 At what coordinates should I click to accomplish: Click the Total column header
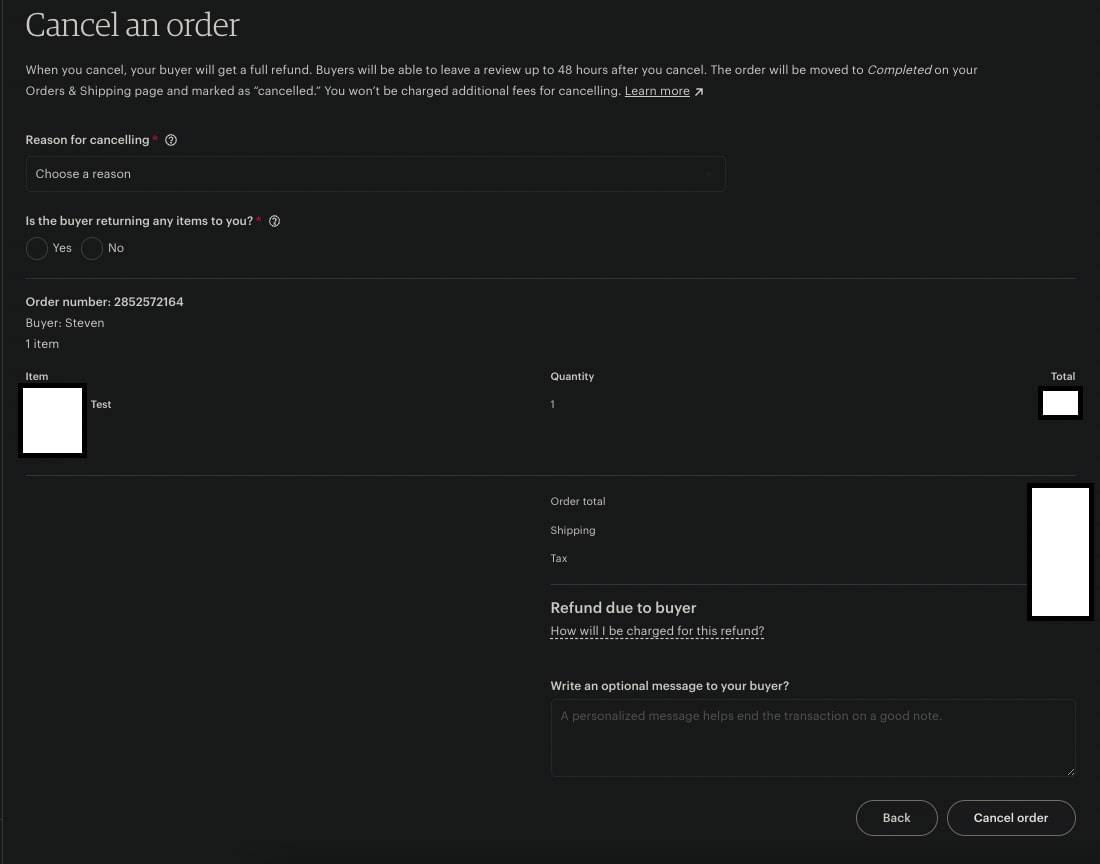pyautogui.click(x=1063, y=376)
